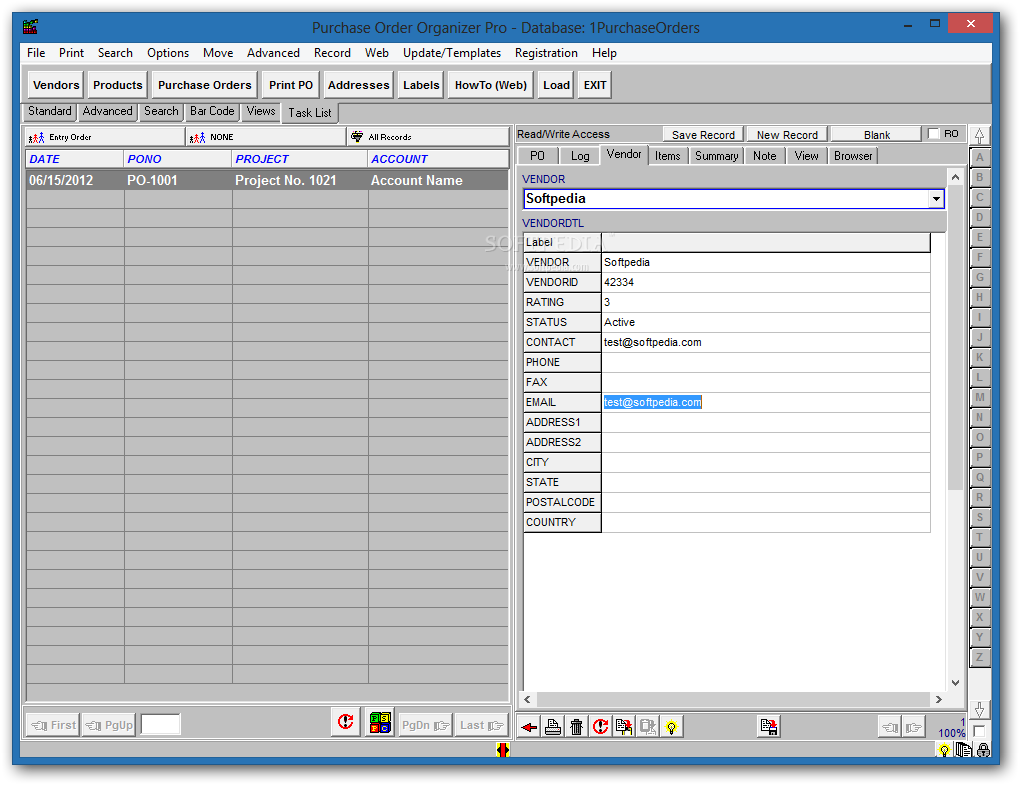The width and height of the screenshot is (1020, 785).
Task: Click the red refresh icon below the table
Action: click(345, 722)
